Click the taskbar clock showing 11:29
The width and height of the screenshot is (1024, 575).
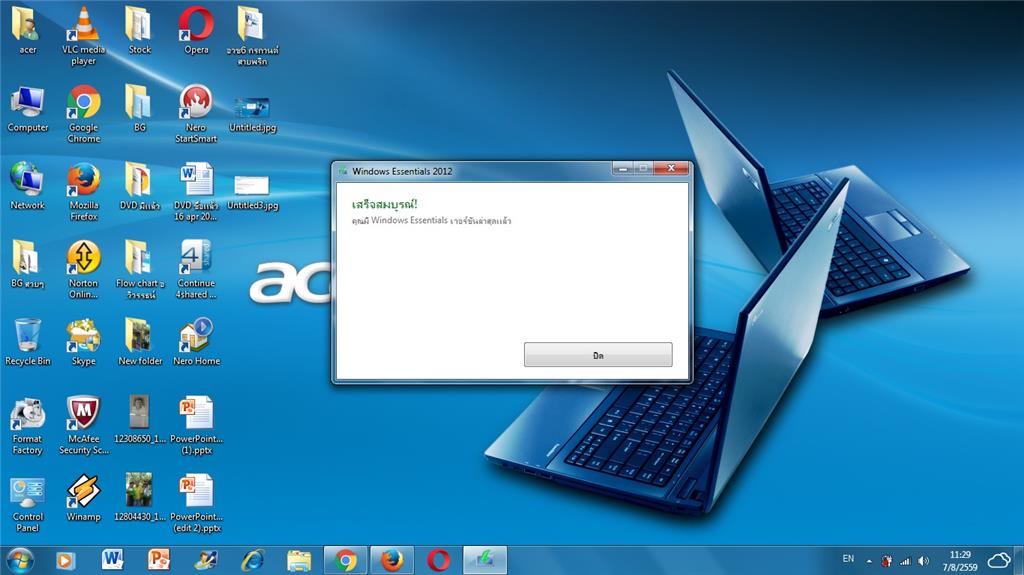click(x=959, y=561)
